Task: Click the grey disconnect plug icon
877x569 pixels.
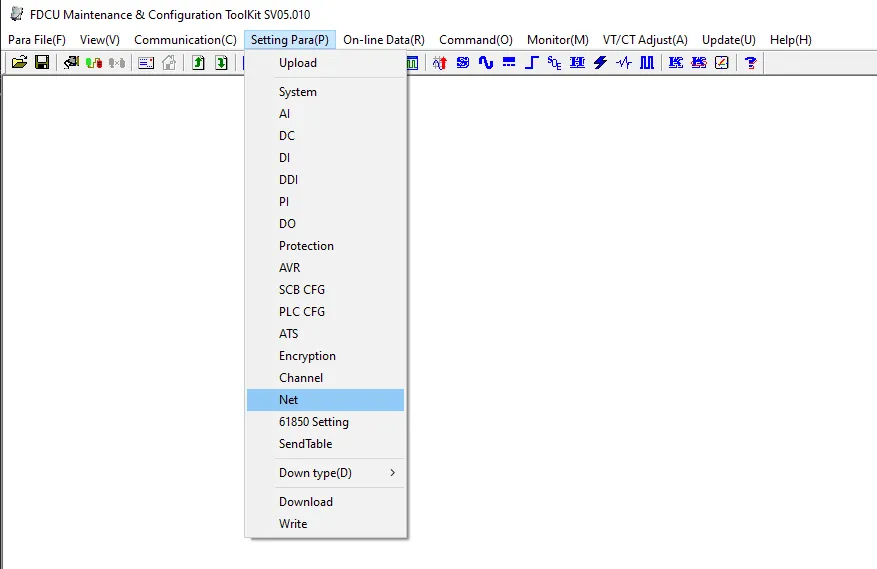Action: (x=117, y=62)
